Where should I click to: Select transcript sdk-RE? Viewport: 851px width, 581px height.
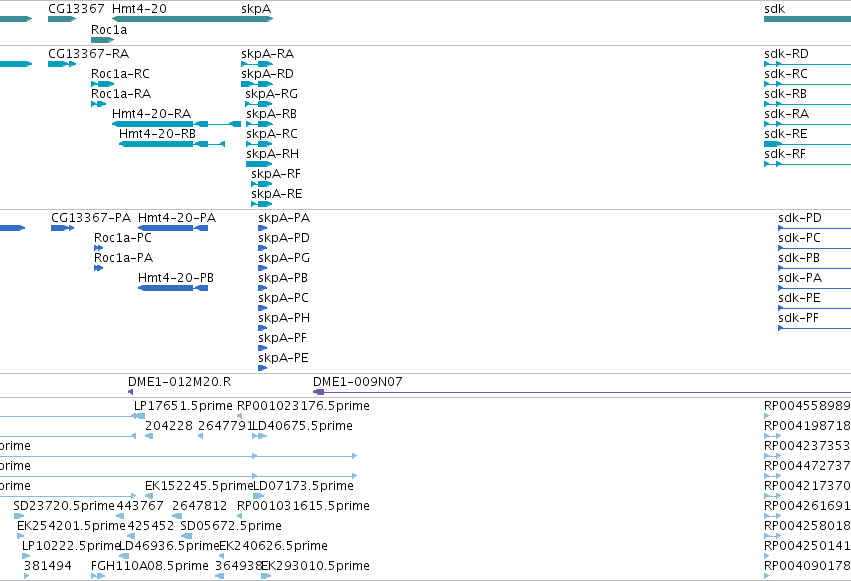pos(786,134)
